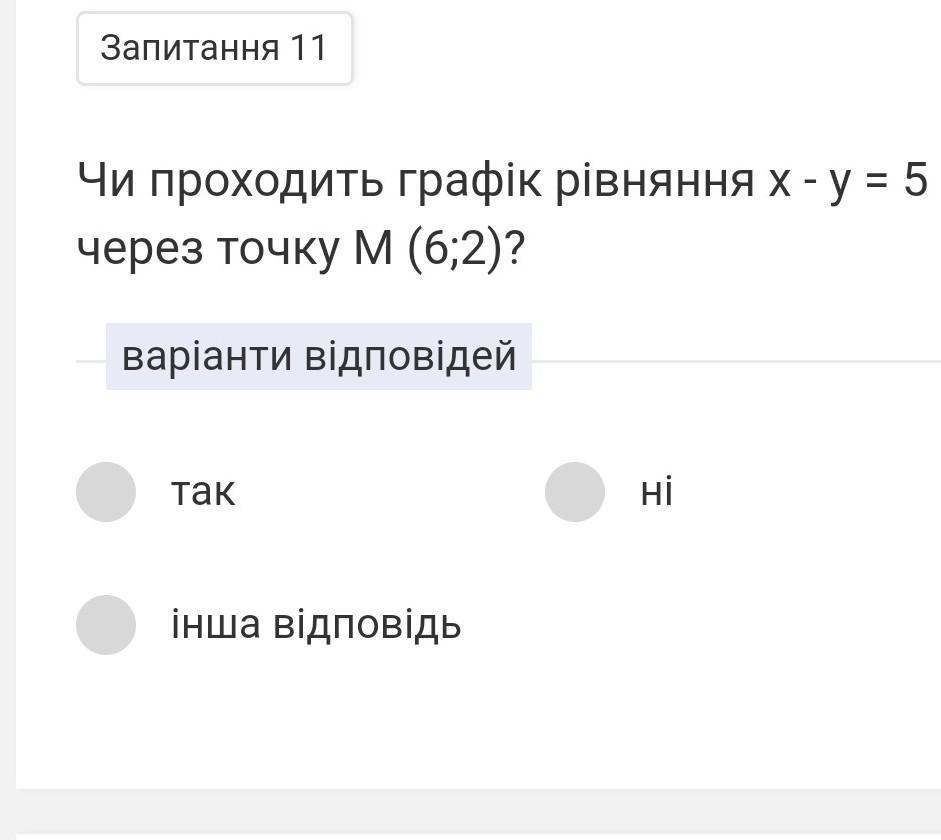Click the divider line beside 'варіанти відповідей'
Image resolution: width=941 pixels, height=840 pixels.
735,360
